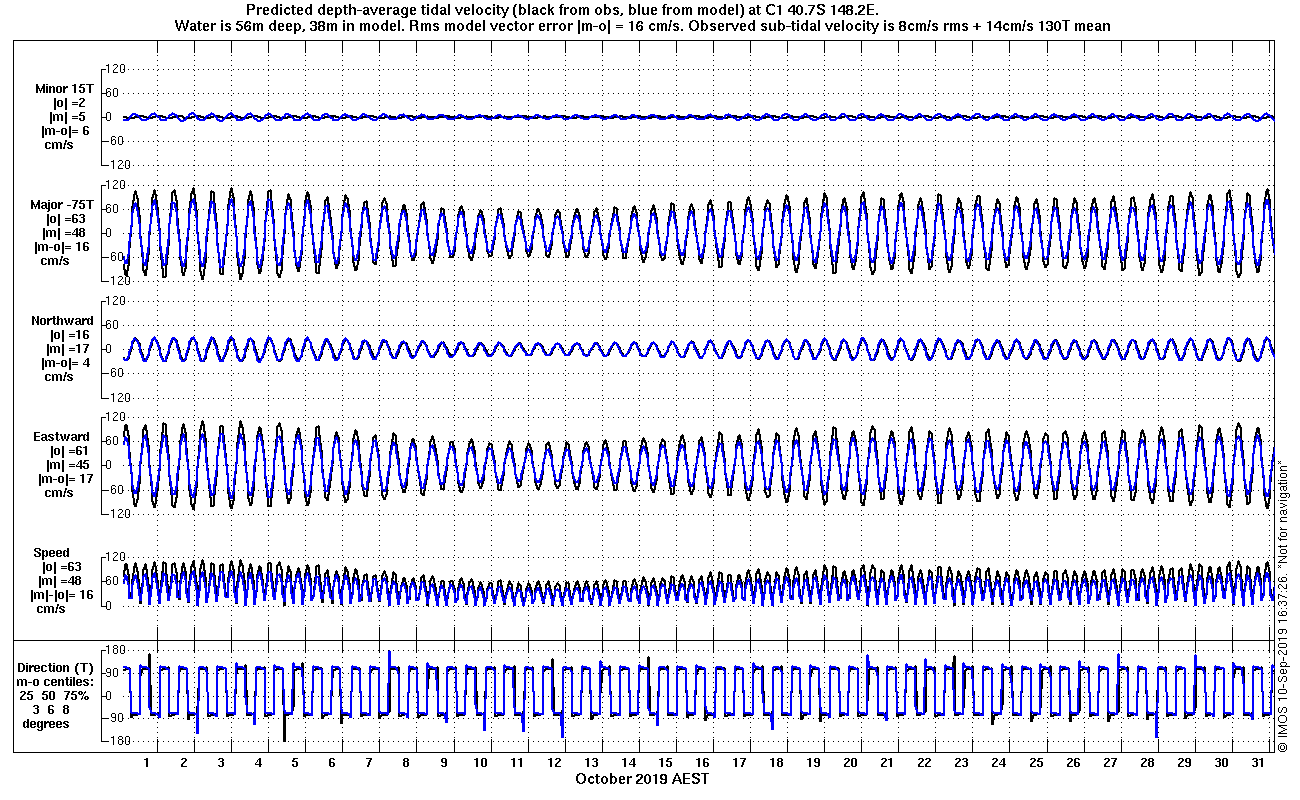The height and width of the screenshot is (800, 1300).
Task: Click the title line 'Predicted depth-average tidal velocity'
Action: click(564, 9)
